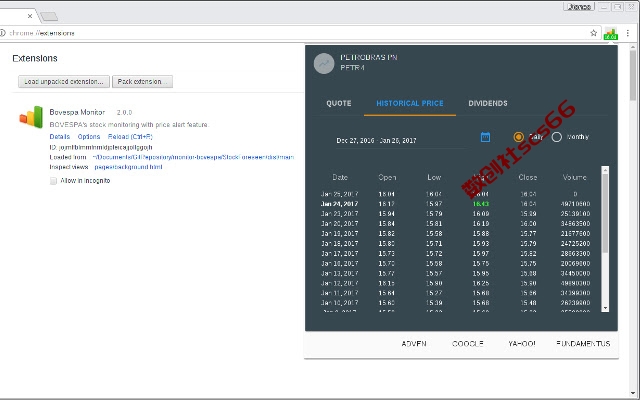This screenshot has width=640, height=400.
Task: Click the Jan 16, 2017 date cell
Action: click(x=340, y=264)
